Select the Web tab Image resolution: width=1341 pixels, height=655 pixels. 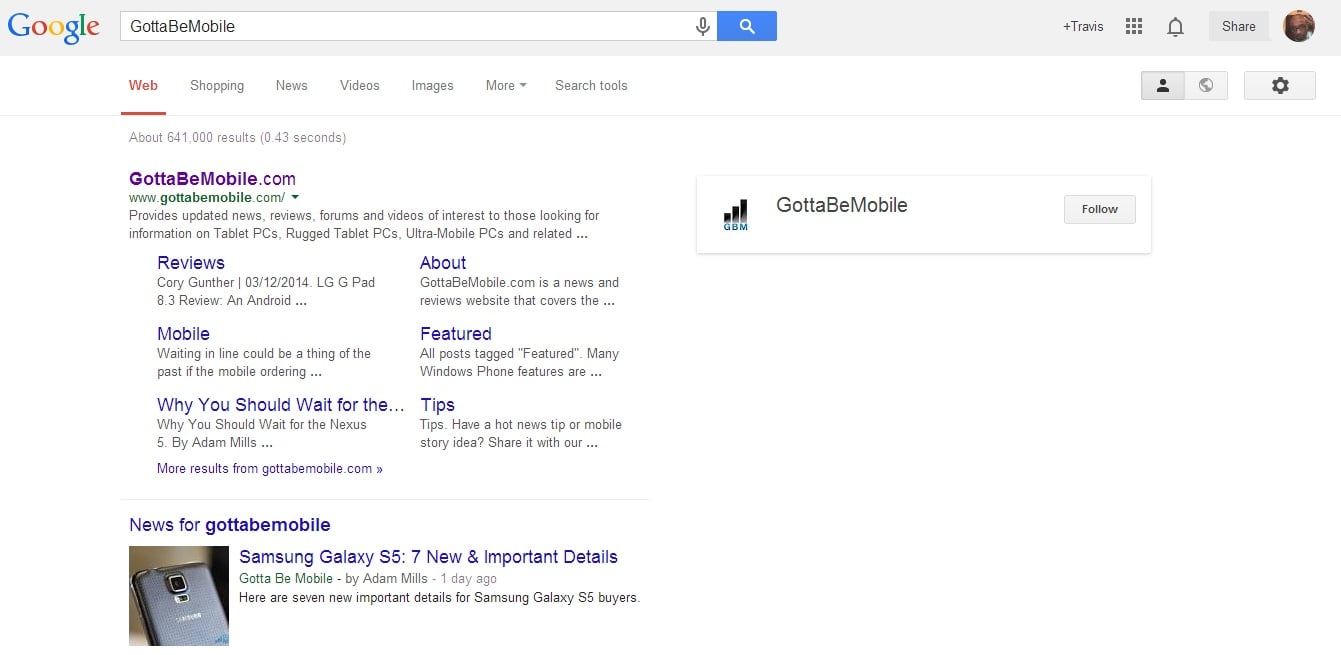pos(143,86)
